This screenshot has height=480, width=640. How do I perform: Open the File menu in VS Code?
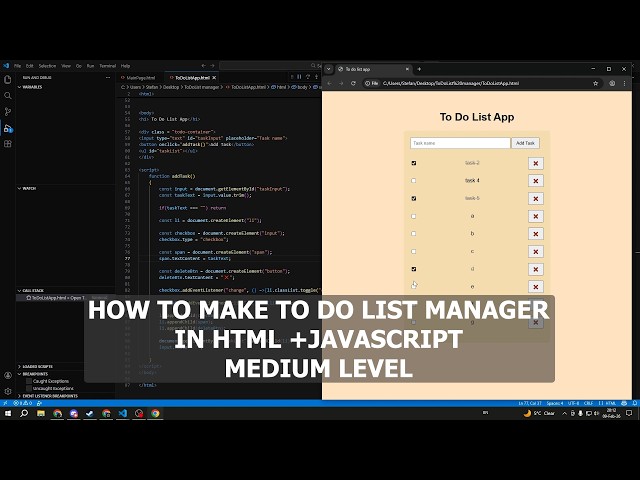[x=18, y=66]
